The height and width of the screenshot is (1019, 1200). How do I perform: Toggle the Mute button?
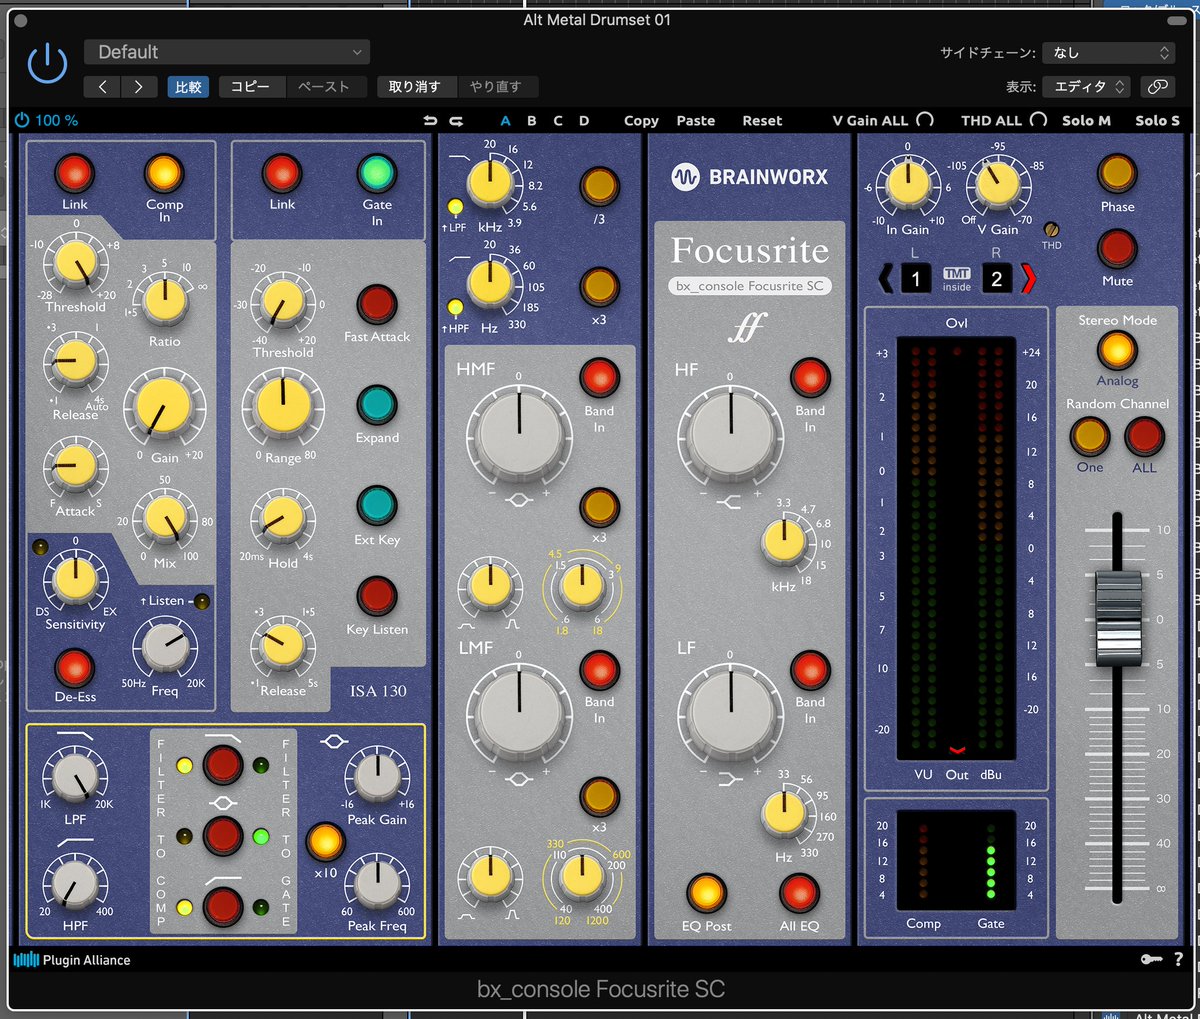click(1117, 249)
